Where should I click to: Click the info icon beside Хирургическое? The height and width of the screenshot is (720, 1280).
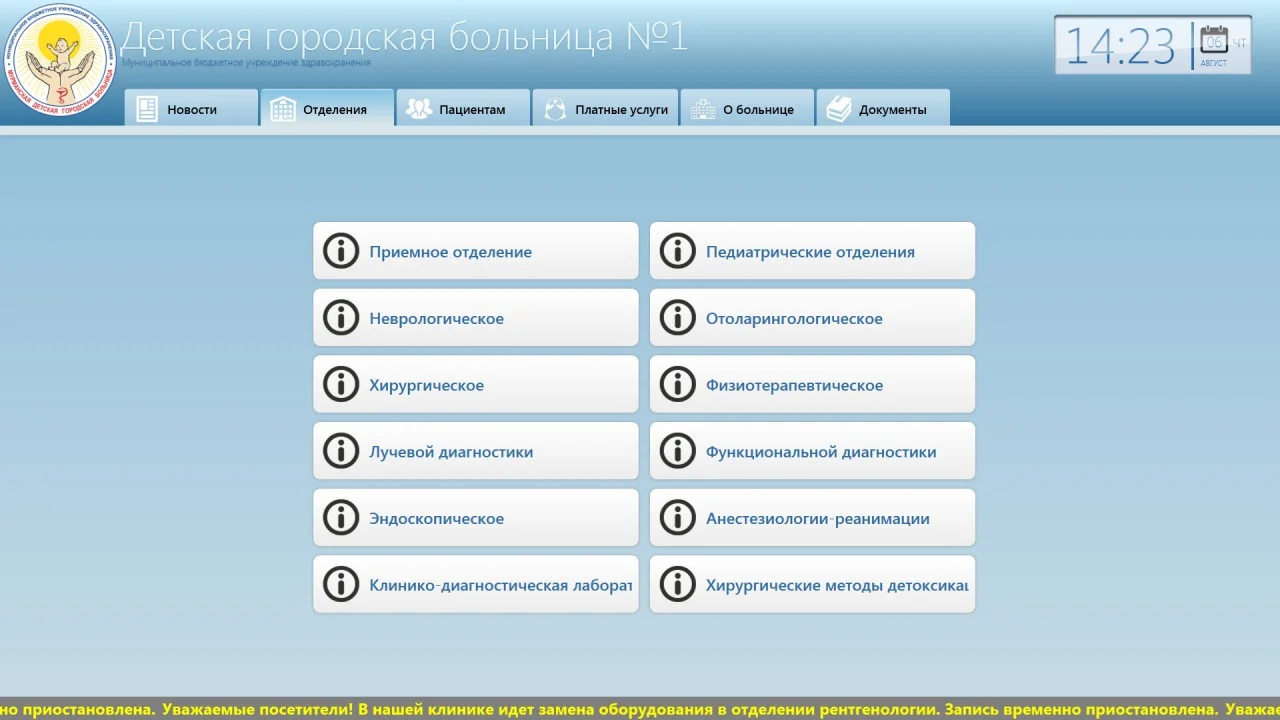pos(340,384)
